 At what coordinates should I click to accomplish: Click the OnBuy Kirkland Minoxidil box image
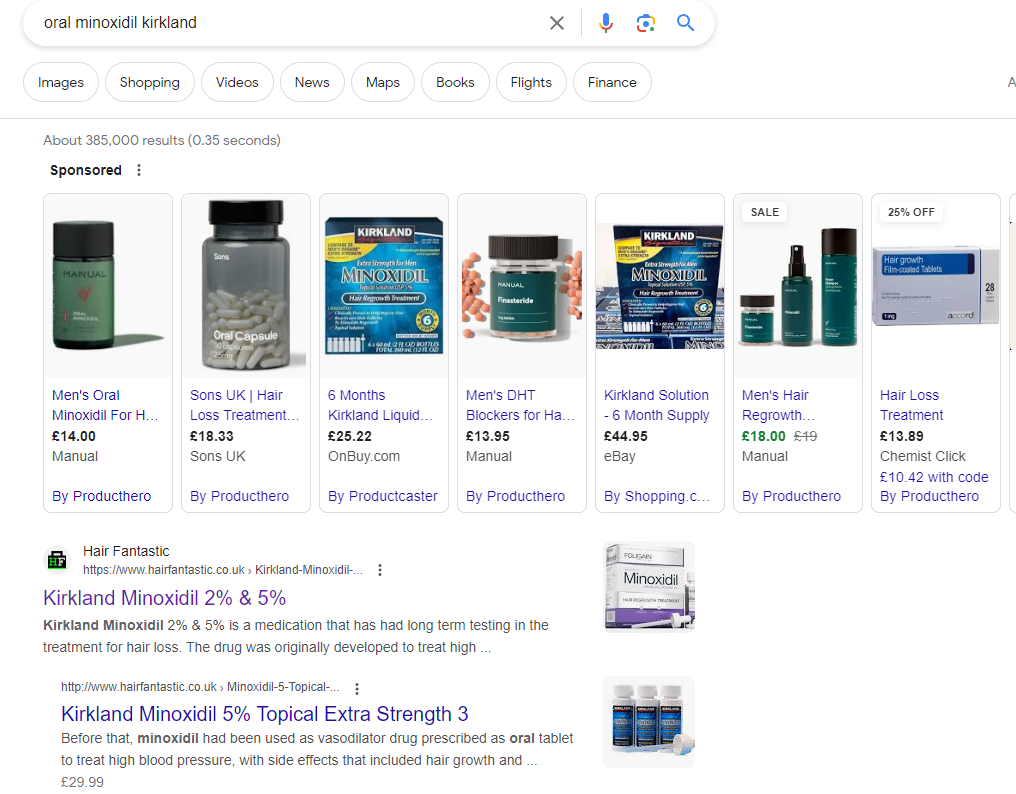pos(384,286)
